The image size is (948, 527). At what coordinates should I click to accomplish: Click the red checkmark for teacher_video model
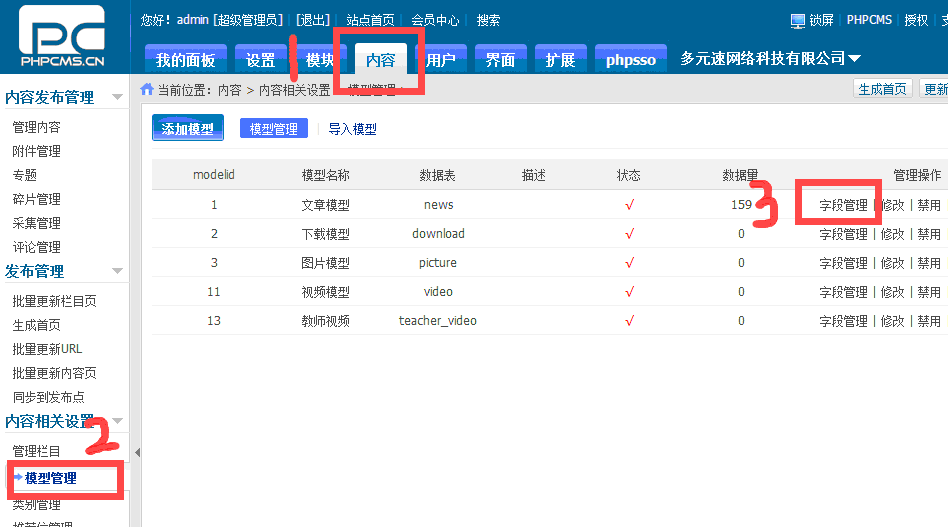(x=629, y=321)
